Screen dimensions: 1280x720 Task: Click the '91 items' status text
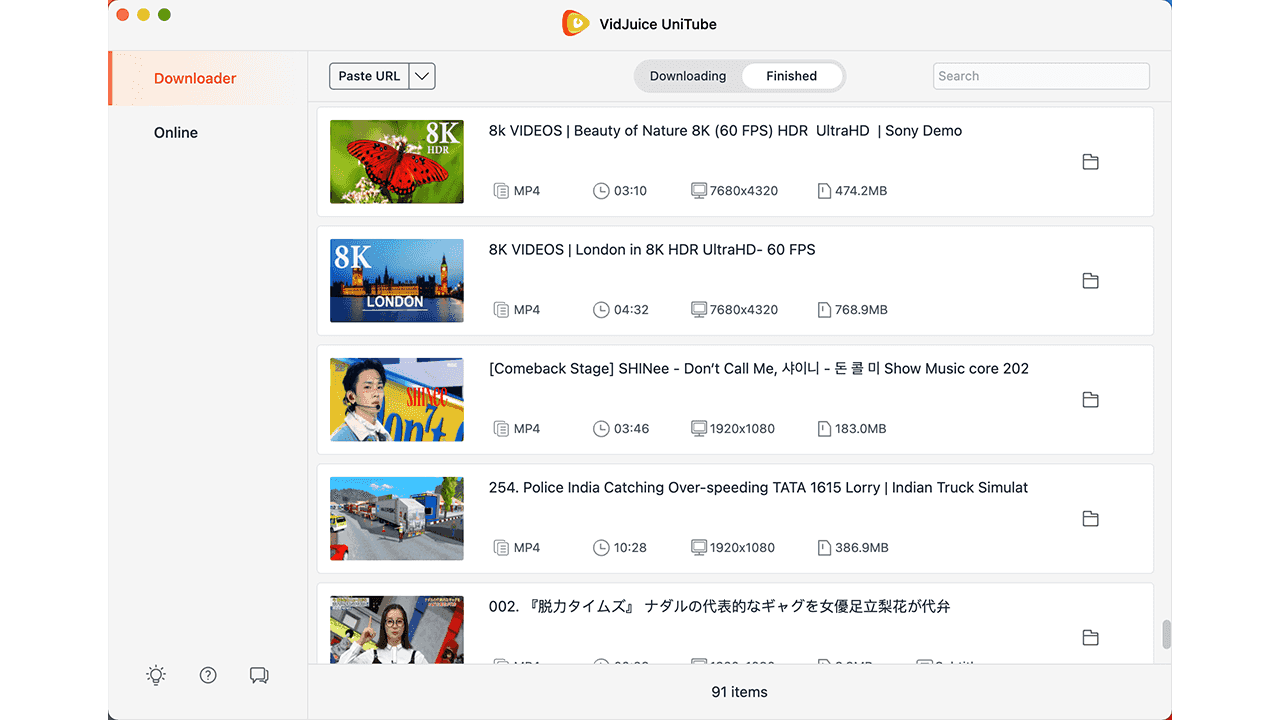click(739, 692)
